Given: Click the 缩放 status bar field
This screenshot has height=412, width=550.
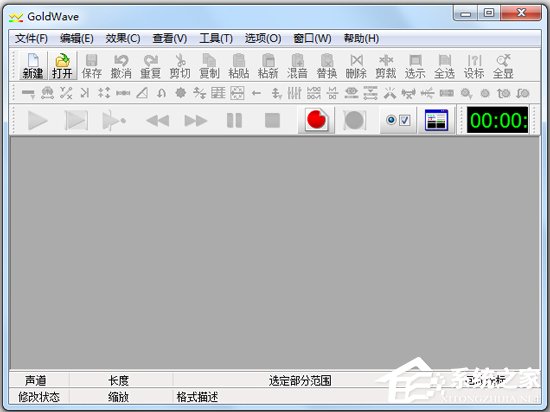Looking at the screenshot, I should (121, 397).
